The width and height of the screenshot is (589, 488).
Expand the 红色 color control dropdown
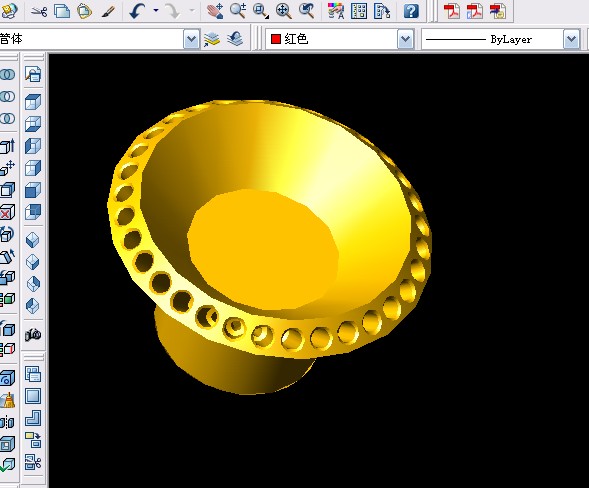[406, 39]
